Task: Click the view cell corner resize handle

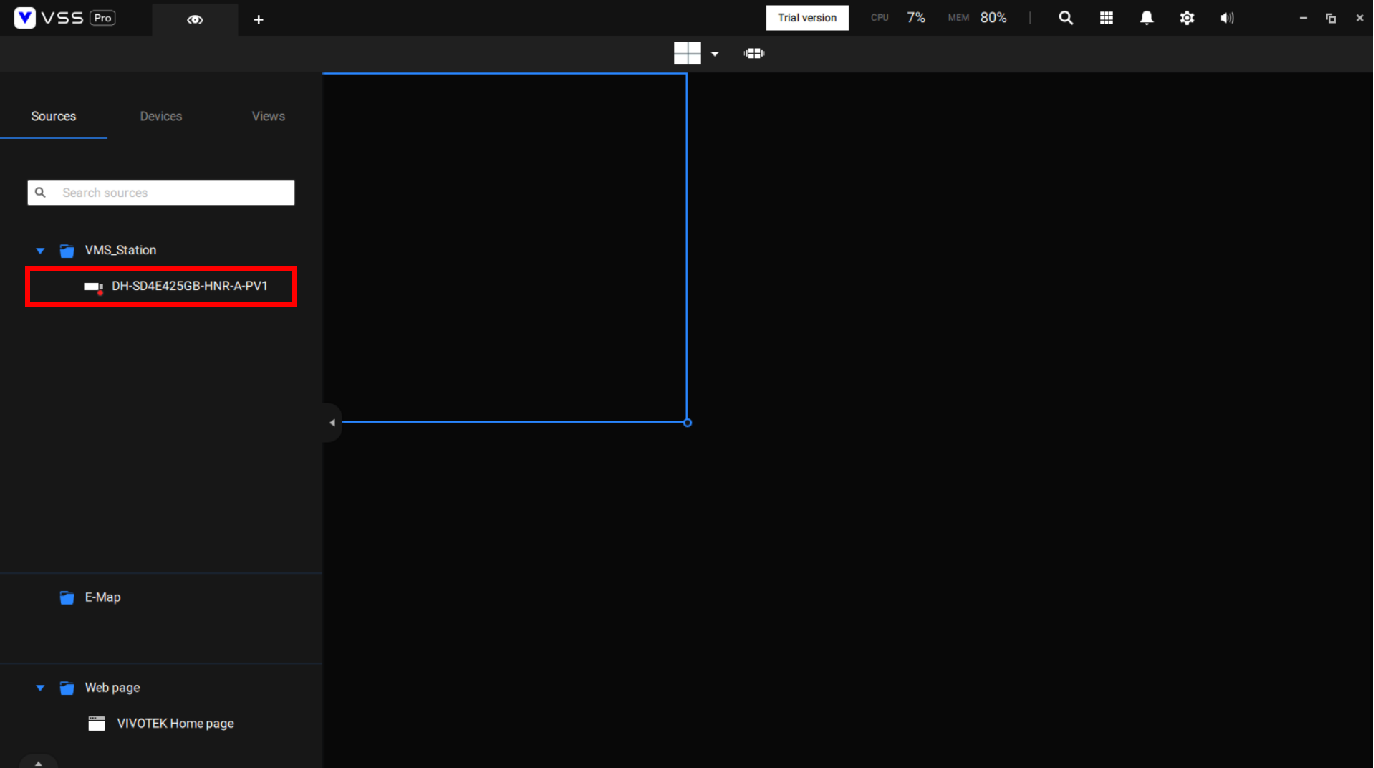Action: [x=687, y=422]
